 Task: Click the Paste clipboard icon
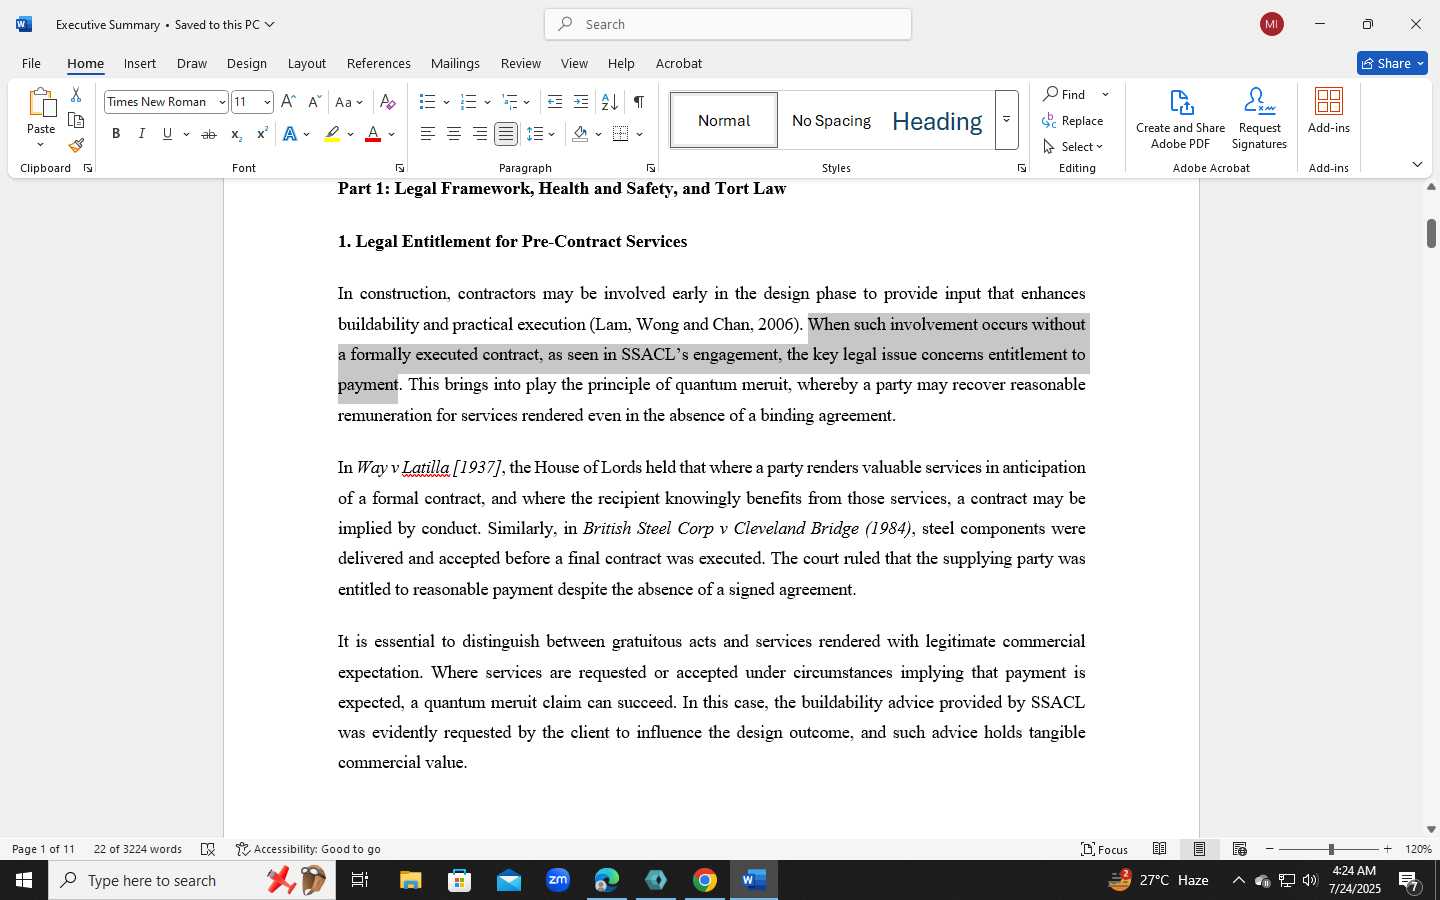(41, 104)
